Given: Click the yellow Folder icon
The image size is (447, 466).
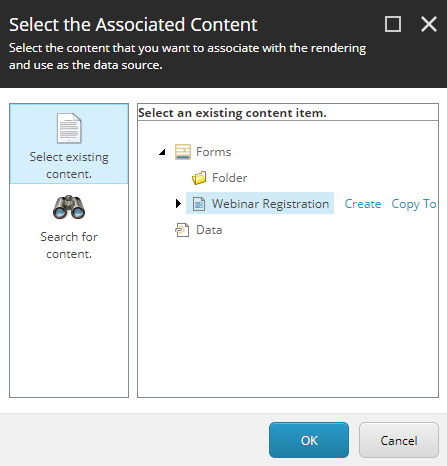Looking at the screenshot, I should click(x=199, y=178).
